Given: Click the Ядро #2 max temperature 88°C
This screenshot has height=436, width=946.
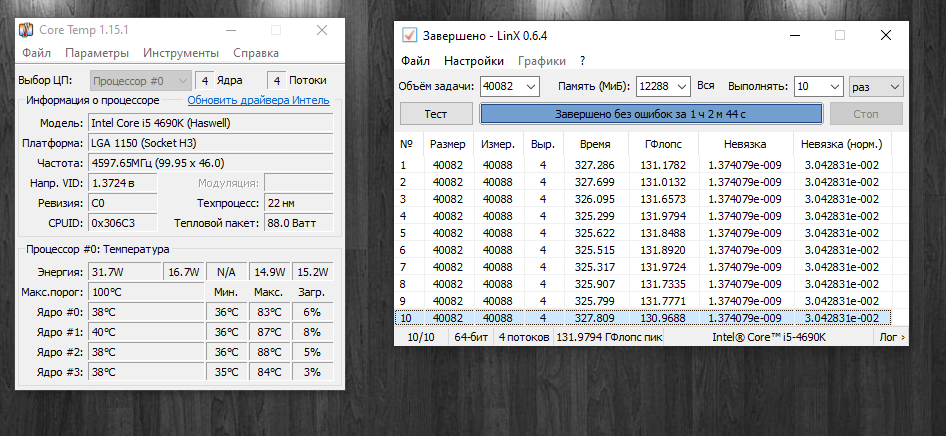Looking at the screenshot, I should point(269,352).
